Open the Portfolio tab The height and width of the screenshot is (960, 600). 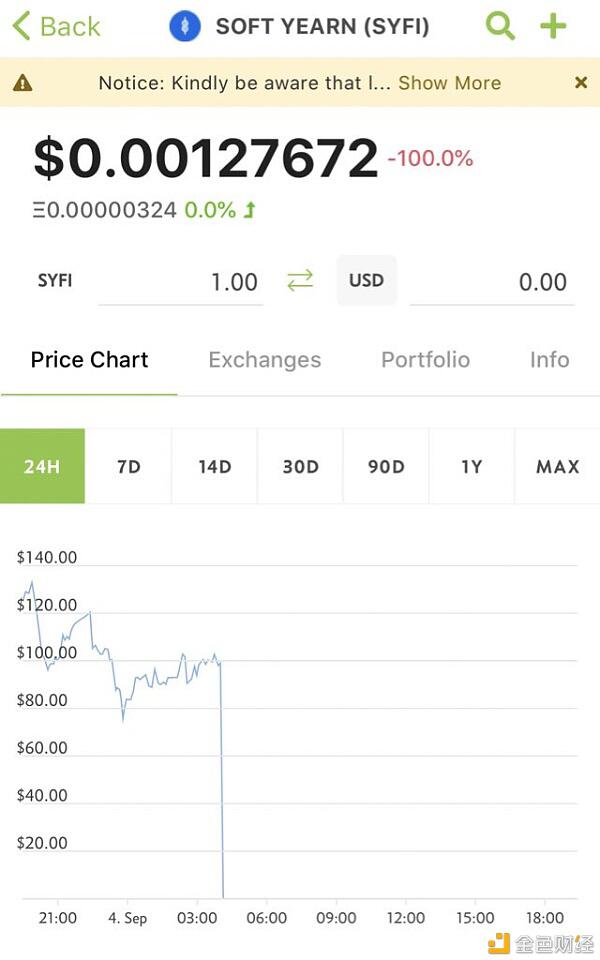click(x=425, y=360)
